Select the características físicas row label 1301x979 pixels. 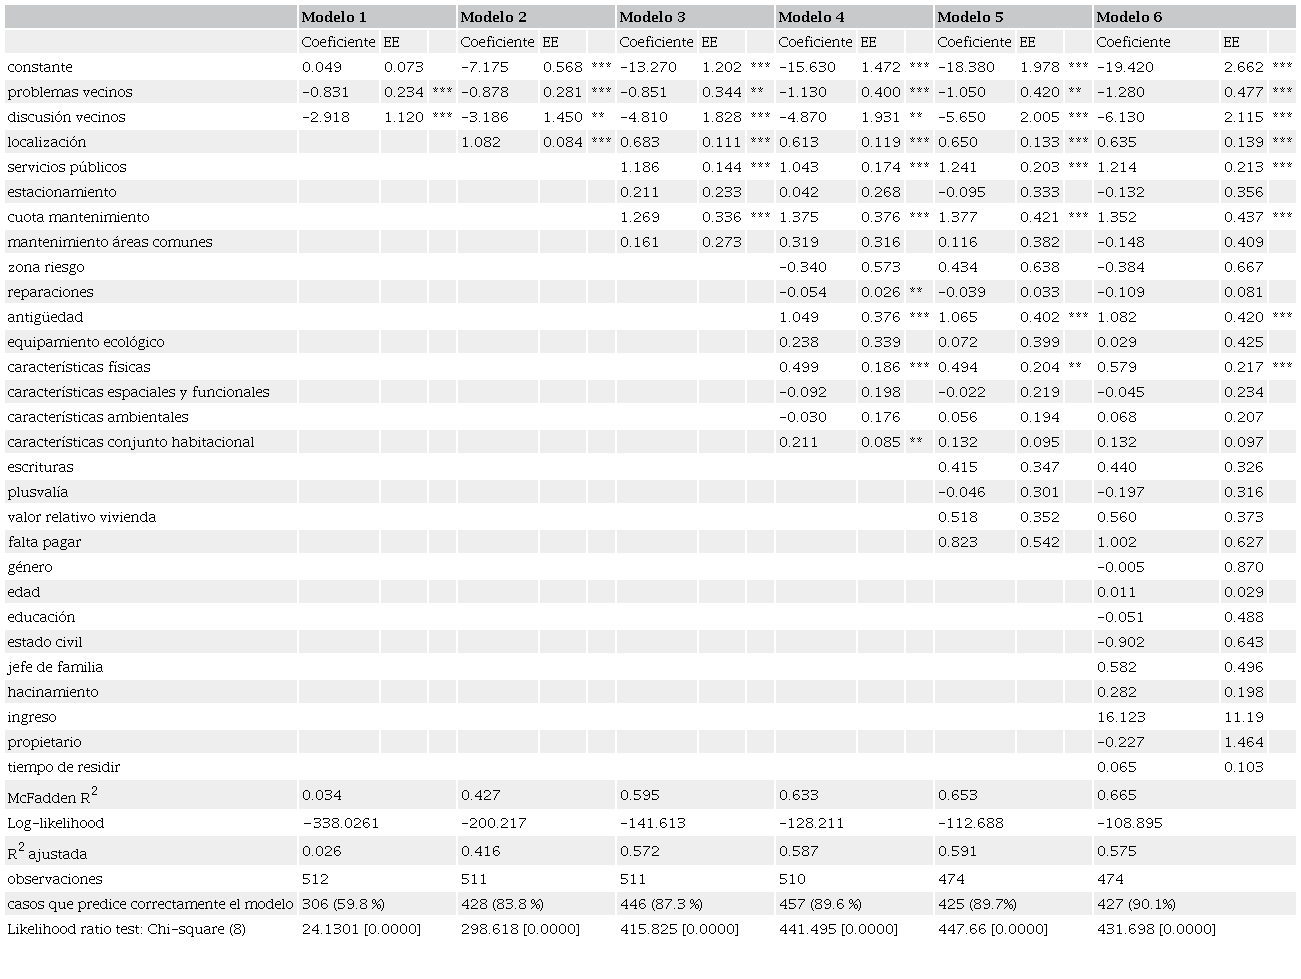click(x=77, y=367)
